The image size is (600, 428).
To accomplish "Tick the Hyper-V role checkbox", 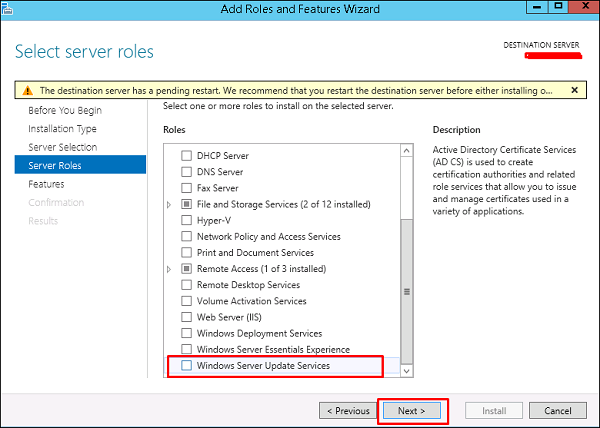I will (186, 220).
